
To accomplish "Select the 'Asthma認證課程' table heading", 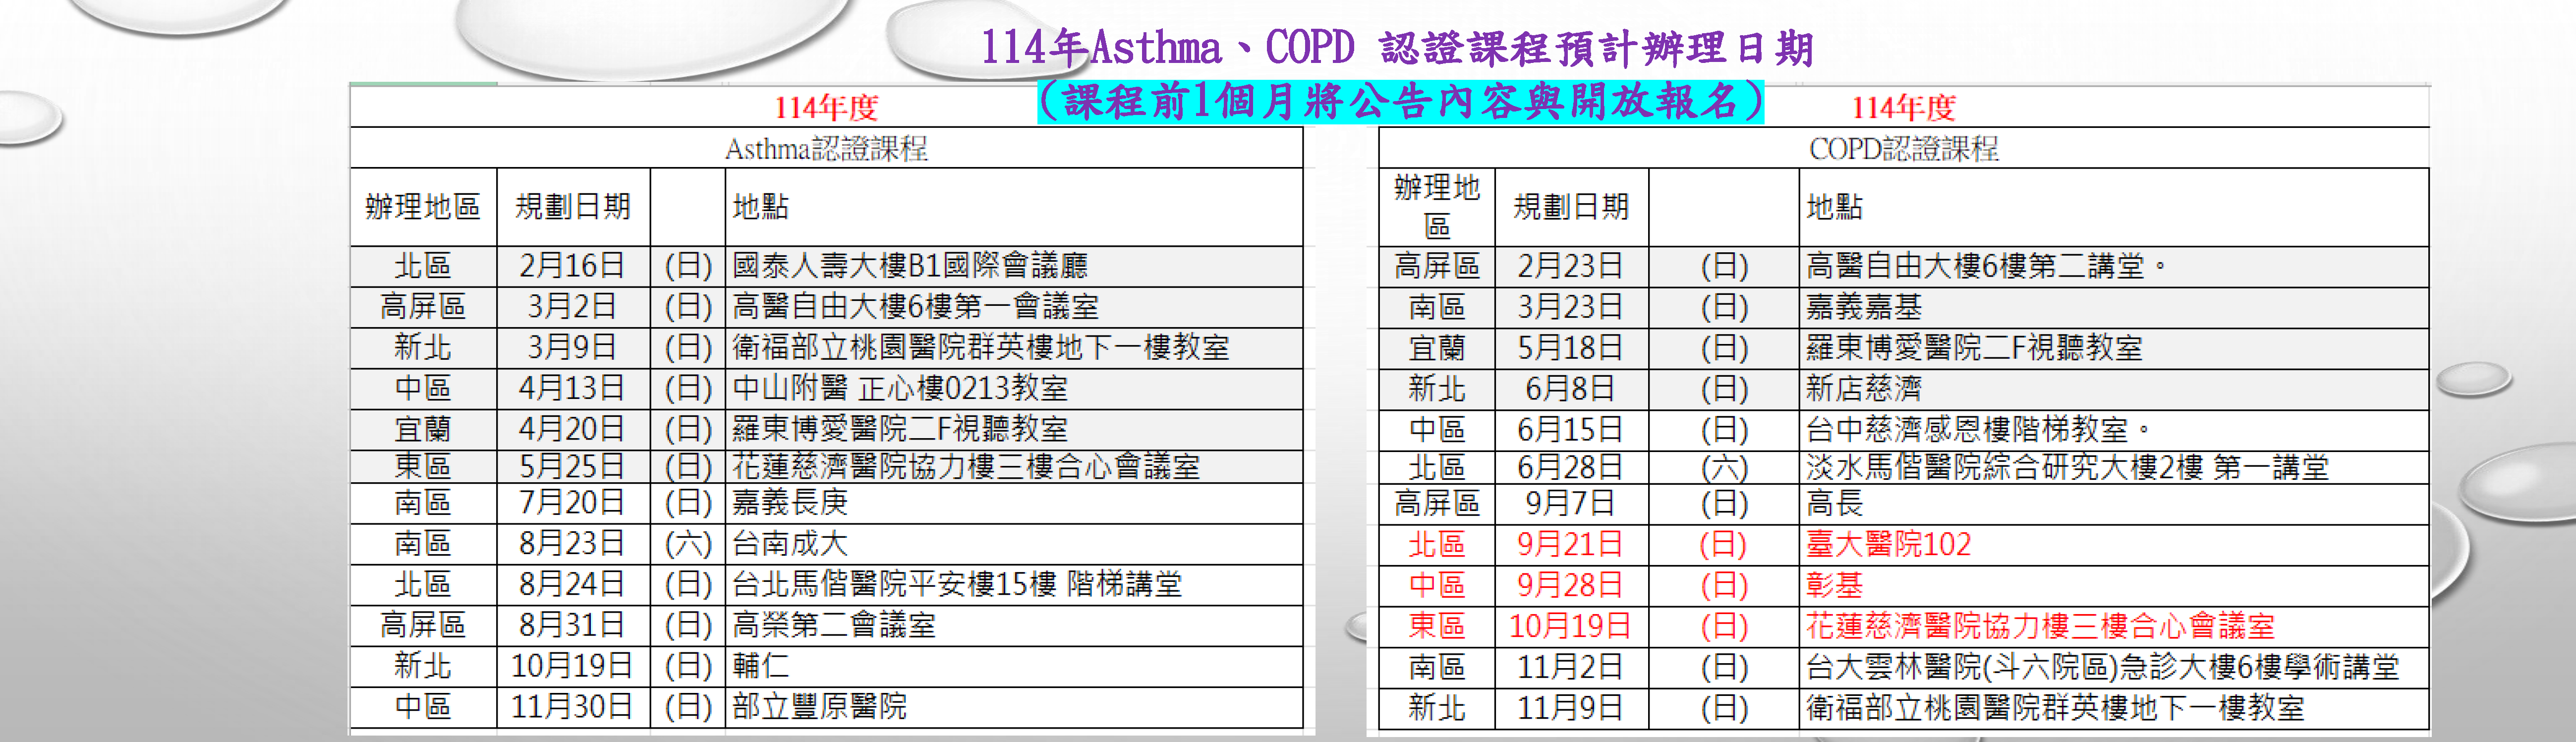I will (826, 148).
